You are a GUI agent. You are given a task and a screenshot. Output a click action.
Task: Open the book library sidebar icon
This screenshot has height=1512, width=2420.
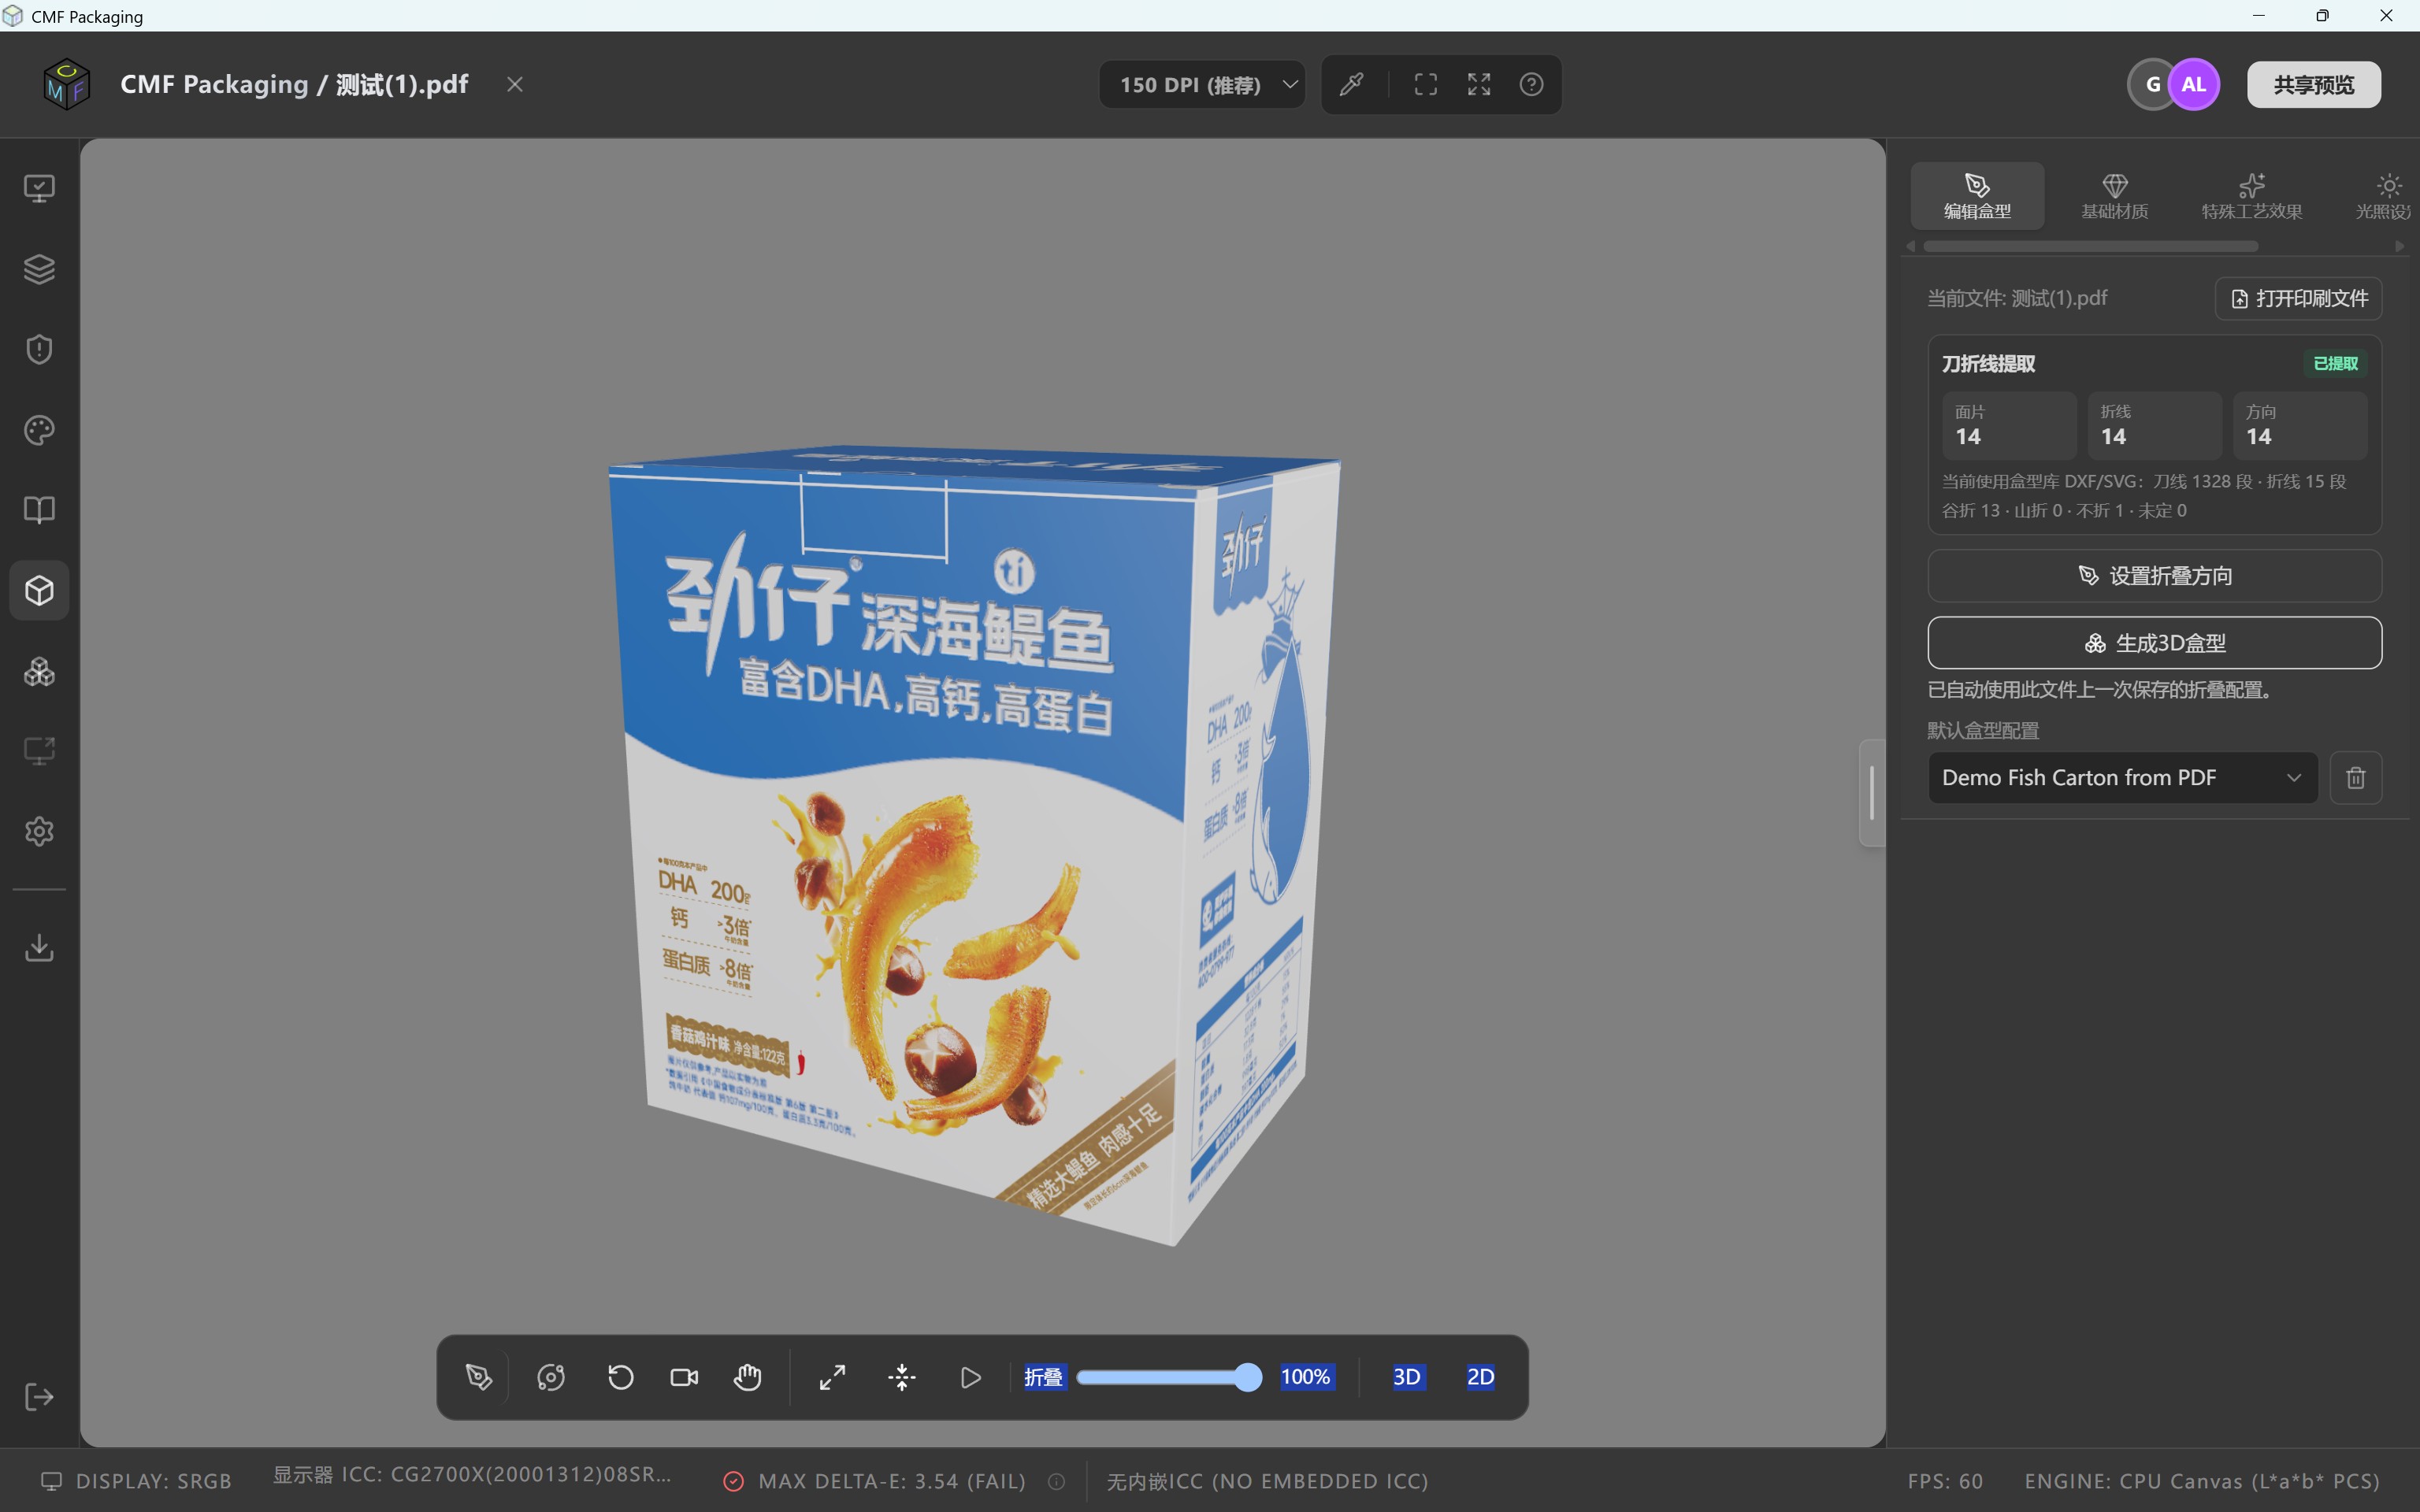[39, 510]
